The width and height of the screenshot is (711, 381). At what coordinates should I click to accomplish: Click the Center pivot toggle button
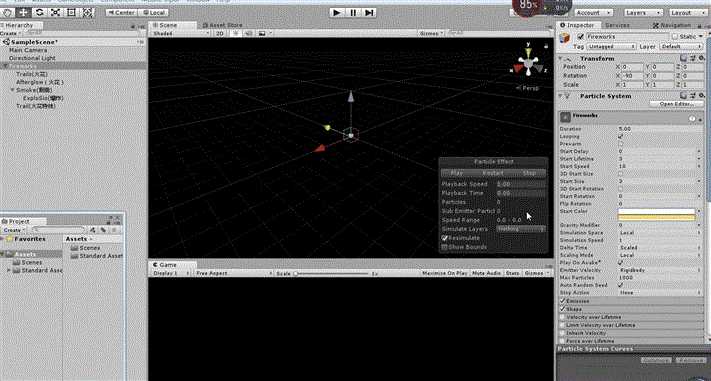coord(121,13)
